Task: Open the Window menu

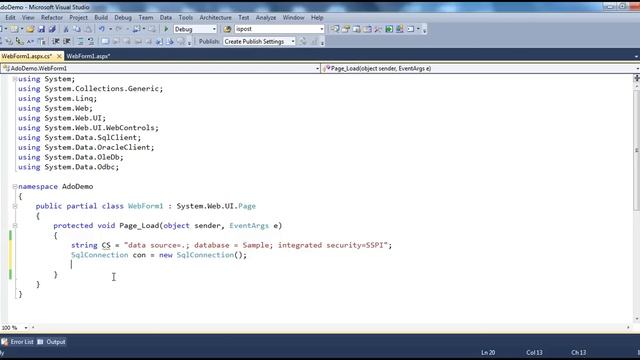Action: (x=293, y=18)
